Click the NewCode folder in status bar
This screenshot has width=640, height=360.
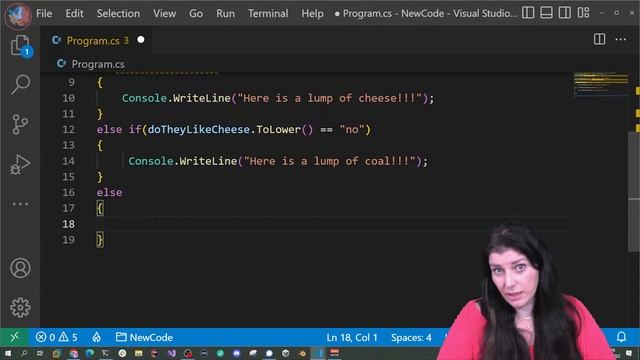pos(144,337)
